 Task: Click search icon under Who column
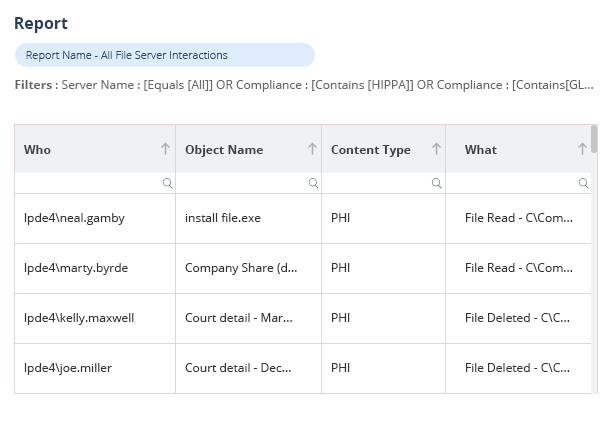point(167,183)
